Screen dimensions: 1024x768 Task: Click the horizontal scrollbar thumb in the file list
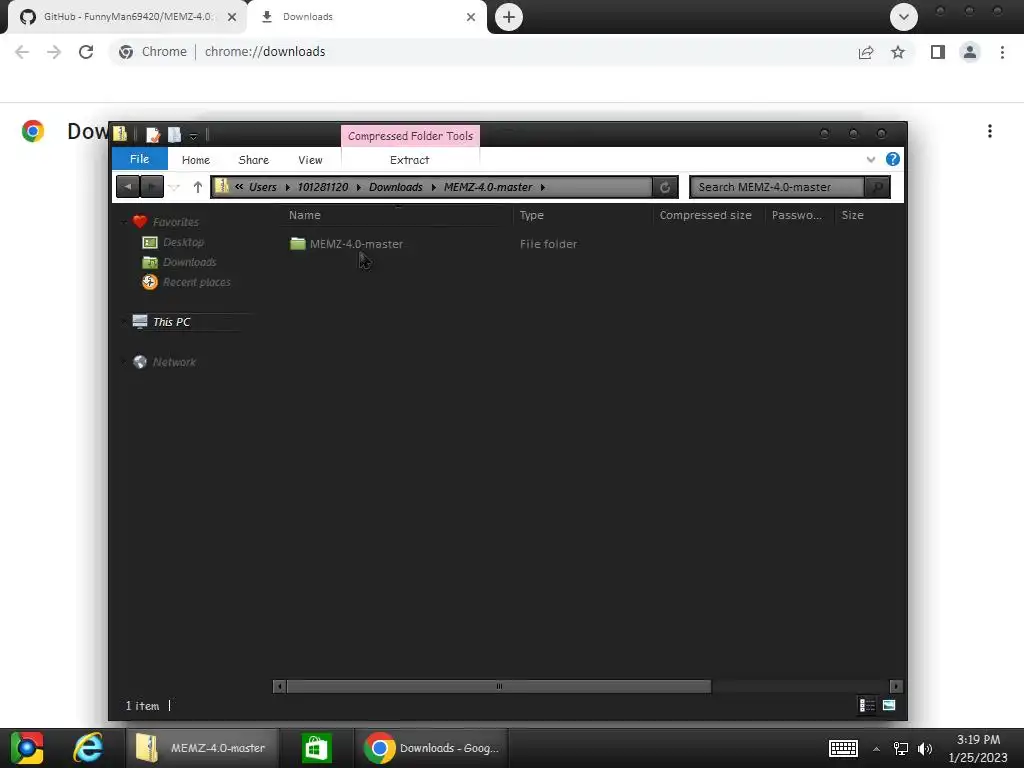499,686
